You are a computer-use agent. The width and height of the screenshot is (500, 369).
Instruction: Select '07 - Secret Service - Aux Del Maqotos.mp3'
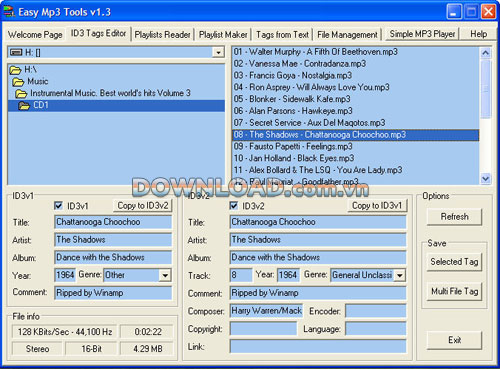click(356, 123)
